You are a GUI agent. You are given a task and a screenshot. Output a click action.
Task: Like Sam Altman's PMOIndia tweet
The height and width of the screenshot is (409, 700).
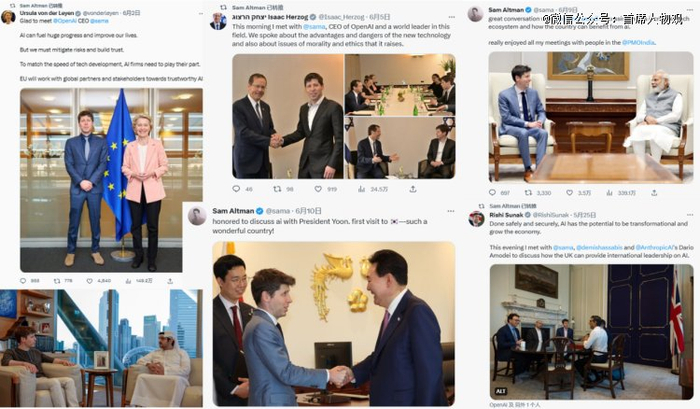[x=569, y=193]
